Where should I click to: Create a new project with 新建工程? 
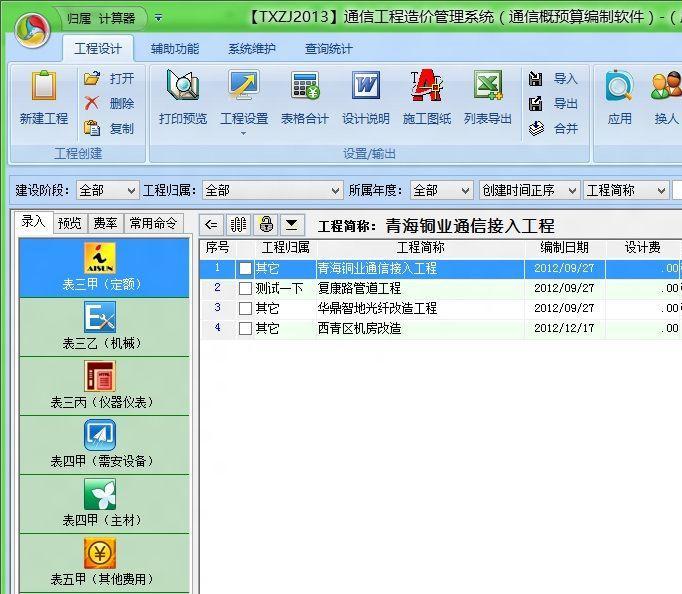tap(43, 98)
